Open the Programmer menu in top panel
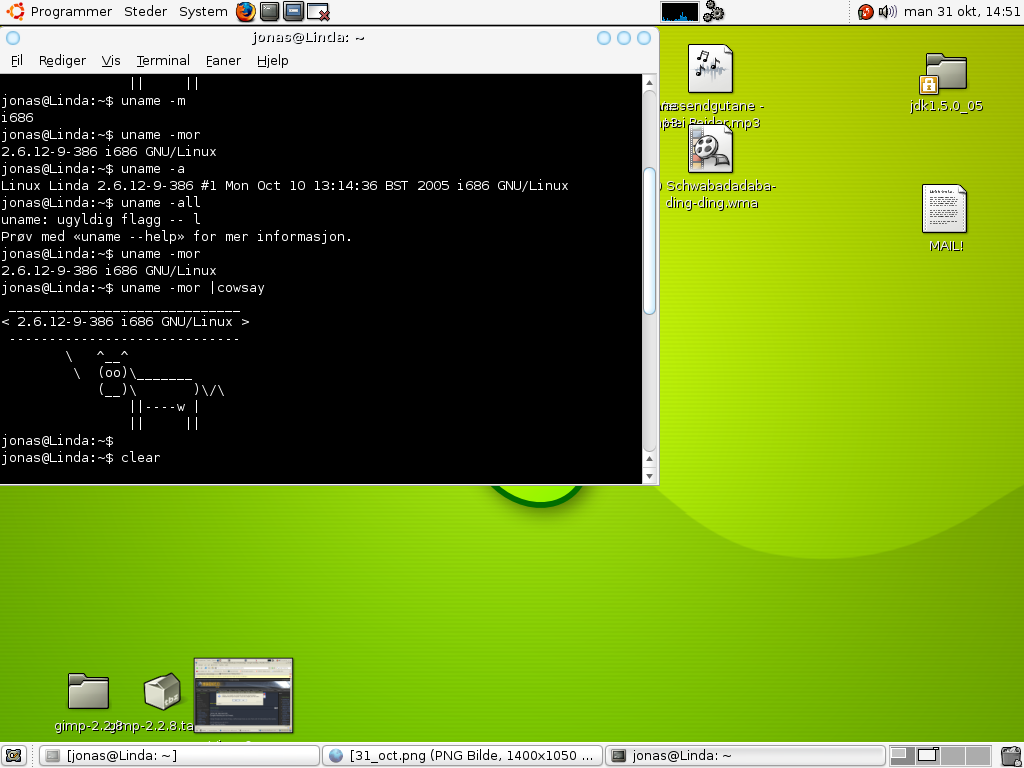1024x768 pixels. 71,12
